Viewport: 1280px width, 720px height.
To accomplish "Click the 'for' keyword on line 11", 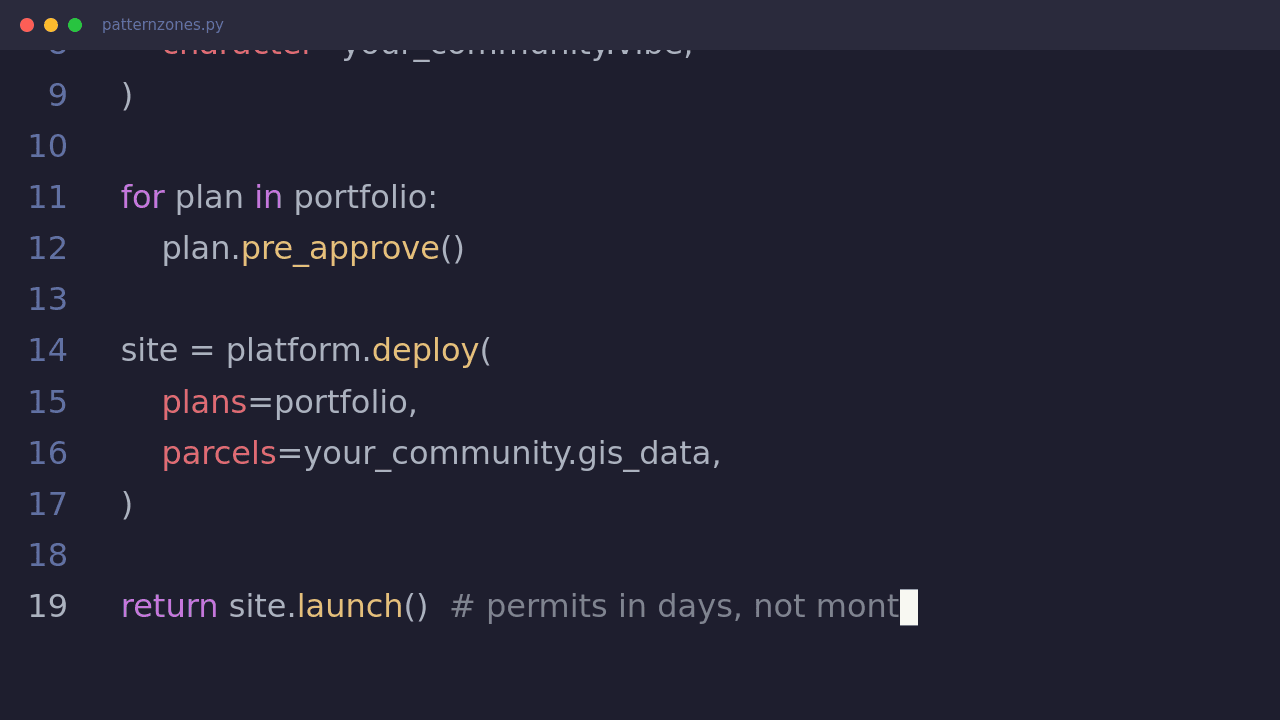I will tap(142, 198).
